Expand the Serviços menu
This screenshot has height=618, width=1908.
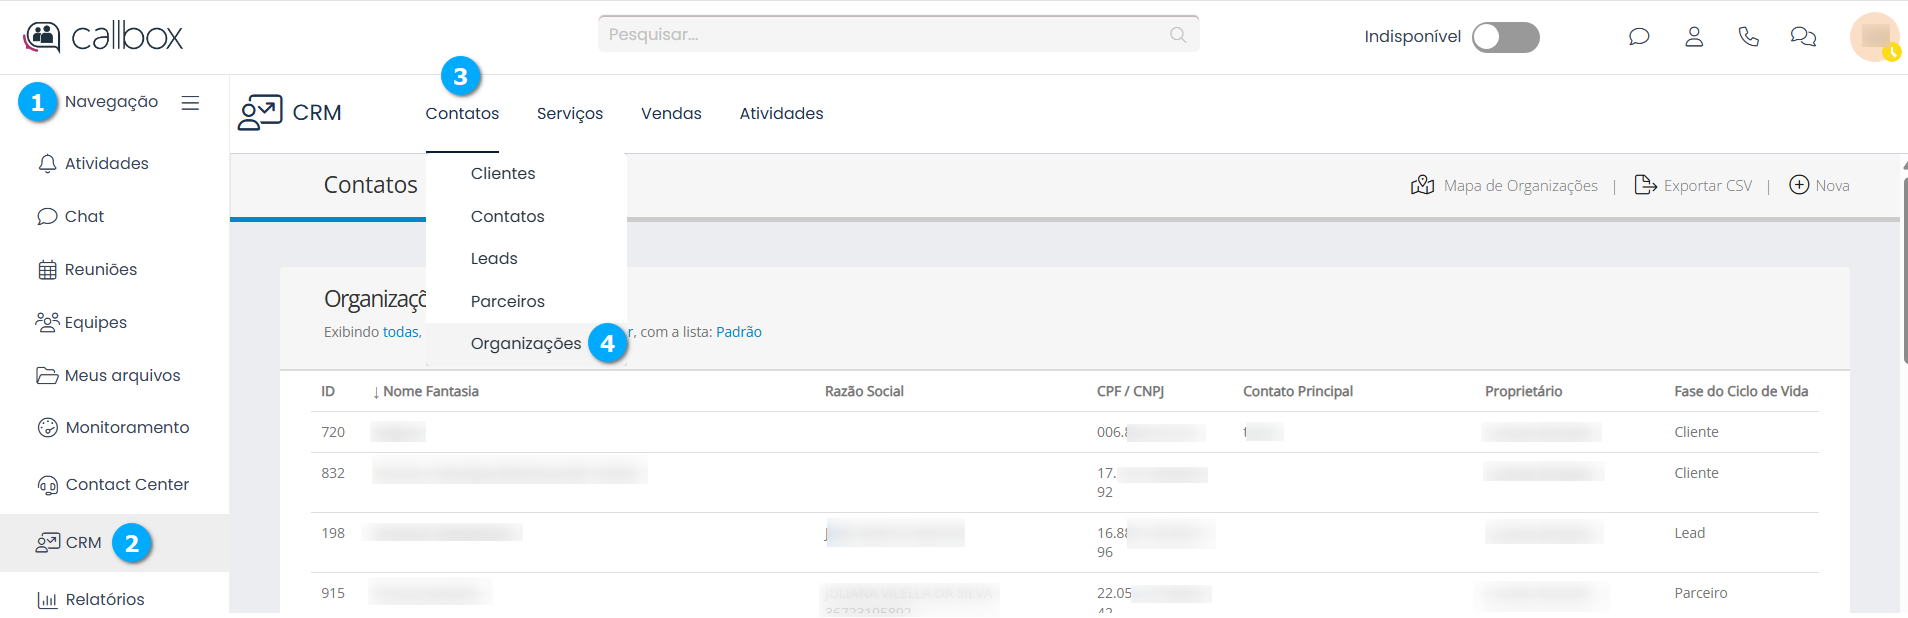click(569, 114)
